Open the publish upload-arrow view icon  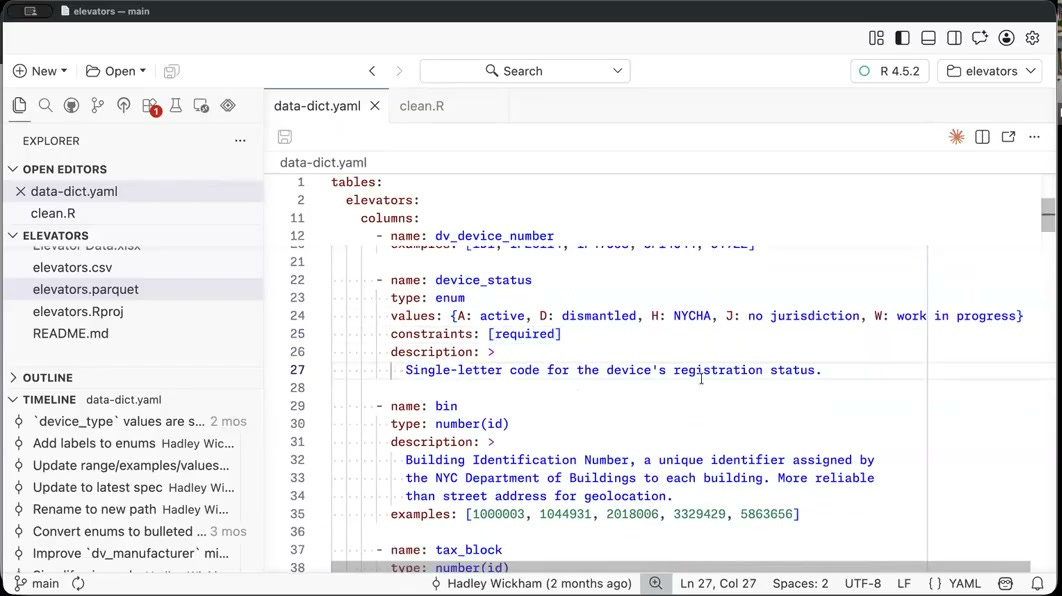tap(123, 106)
